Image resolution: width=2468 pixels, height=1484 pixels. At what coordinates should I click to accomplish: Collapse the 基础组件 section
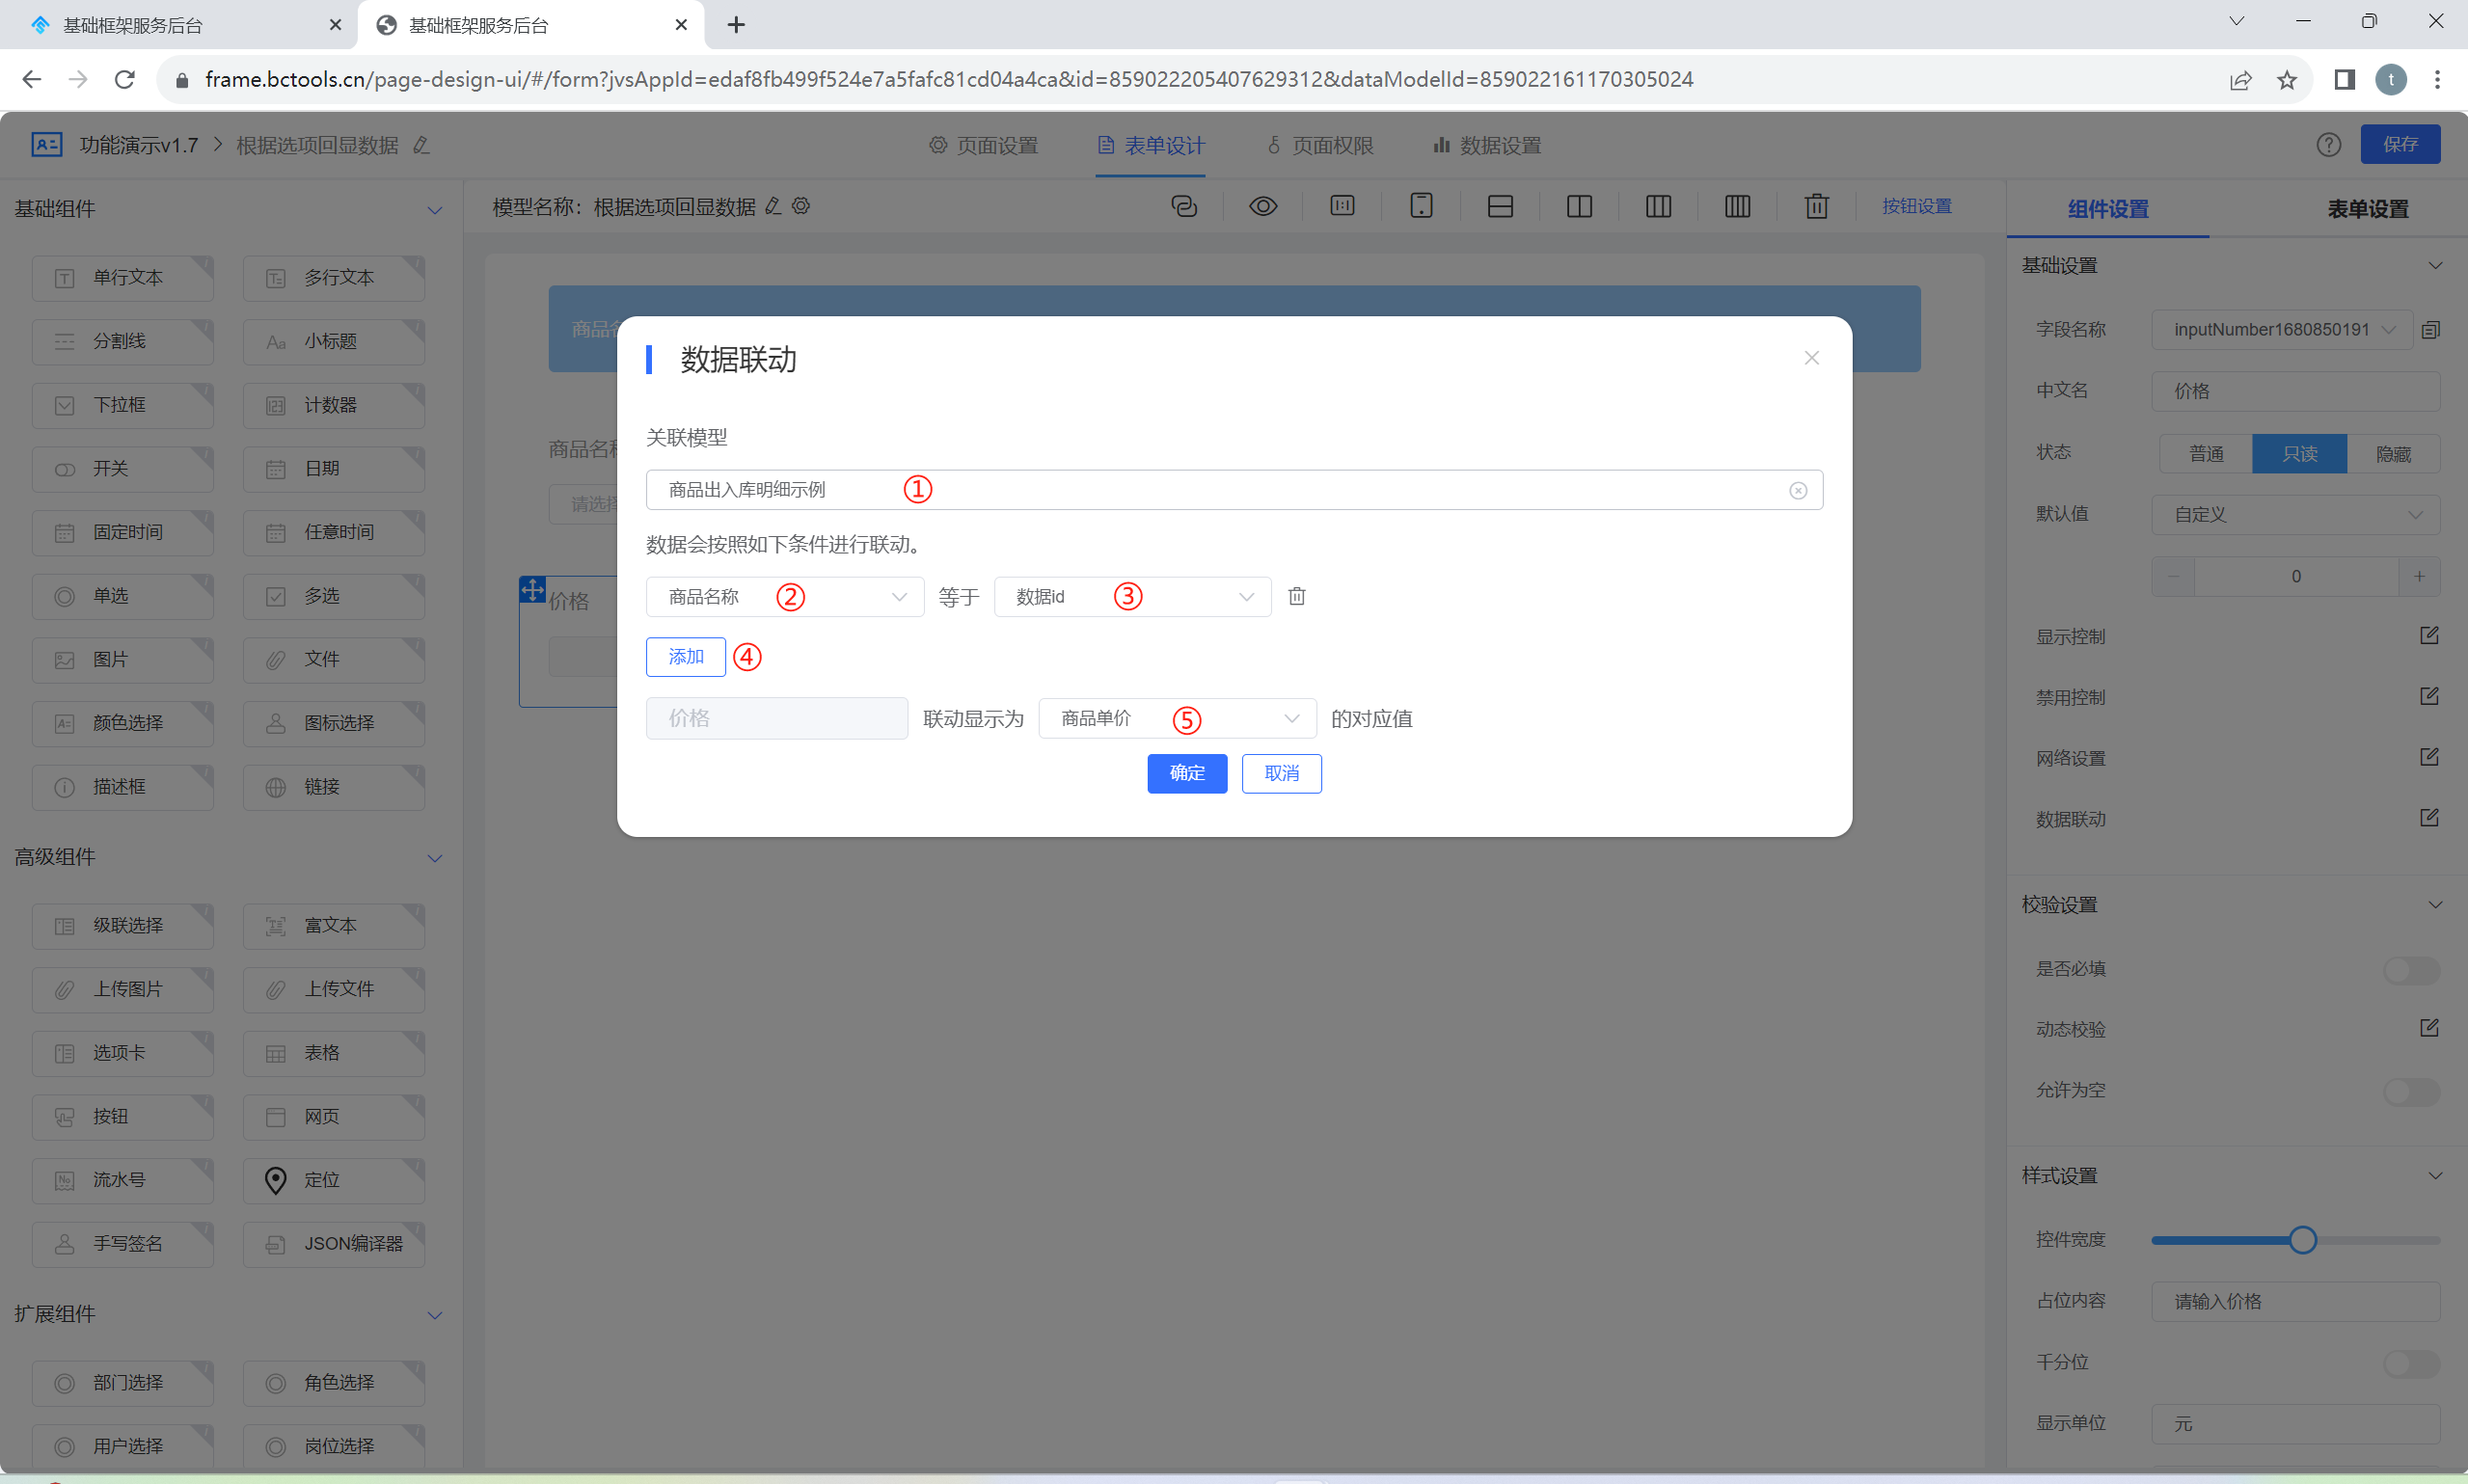coord(434,210)
